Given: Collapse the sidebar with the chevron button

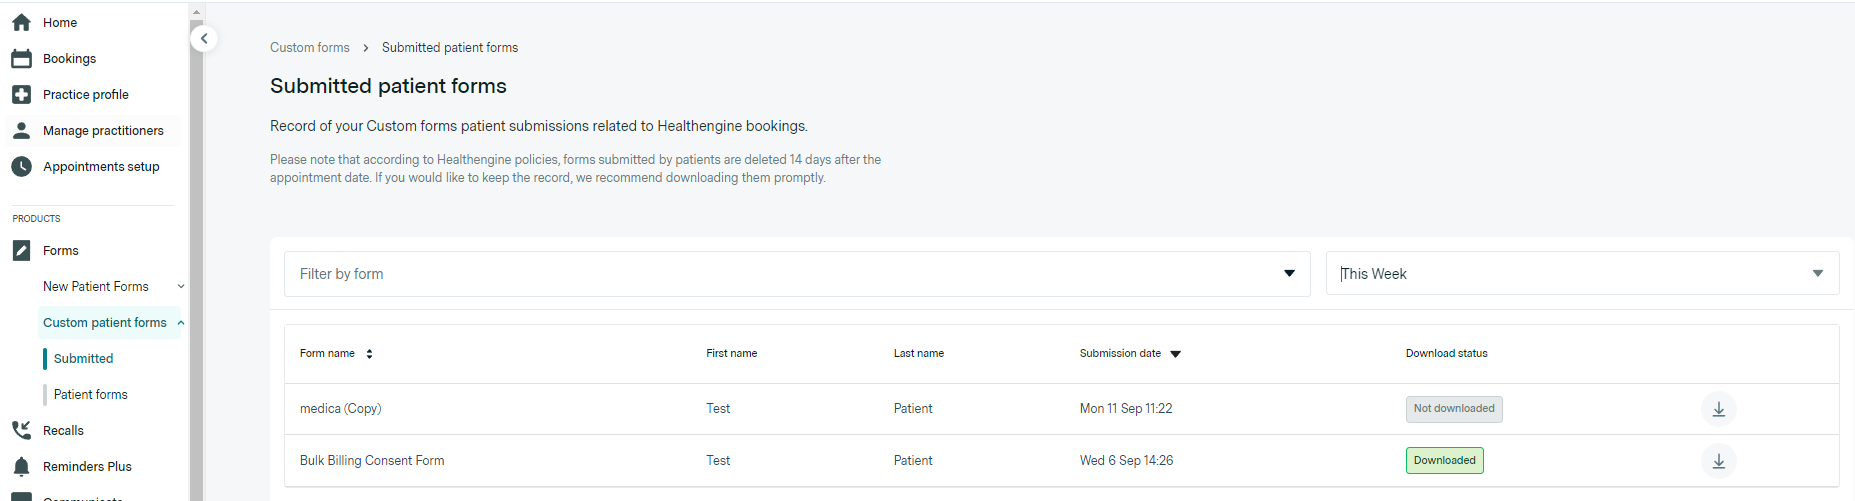Looking at the screenshot, I should (x=204, y=39).
